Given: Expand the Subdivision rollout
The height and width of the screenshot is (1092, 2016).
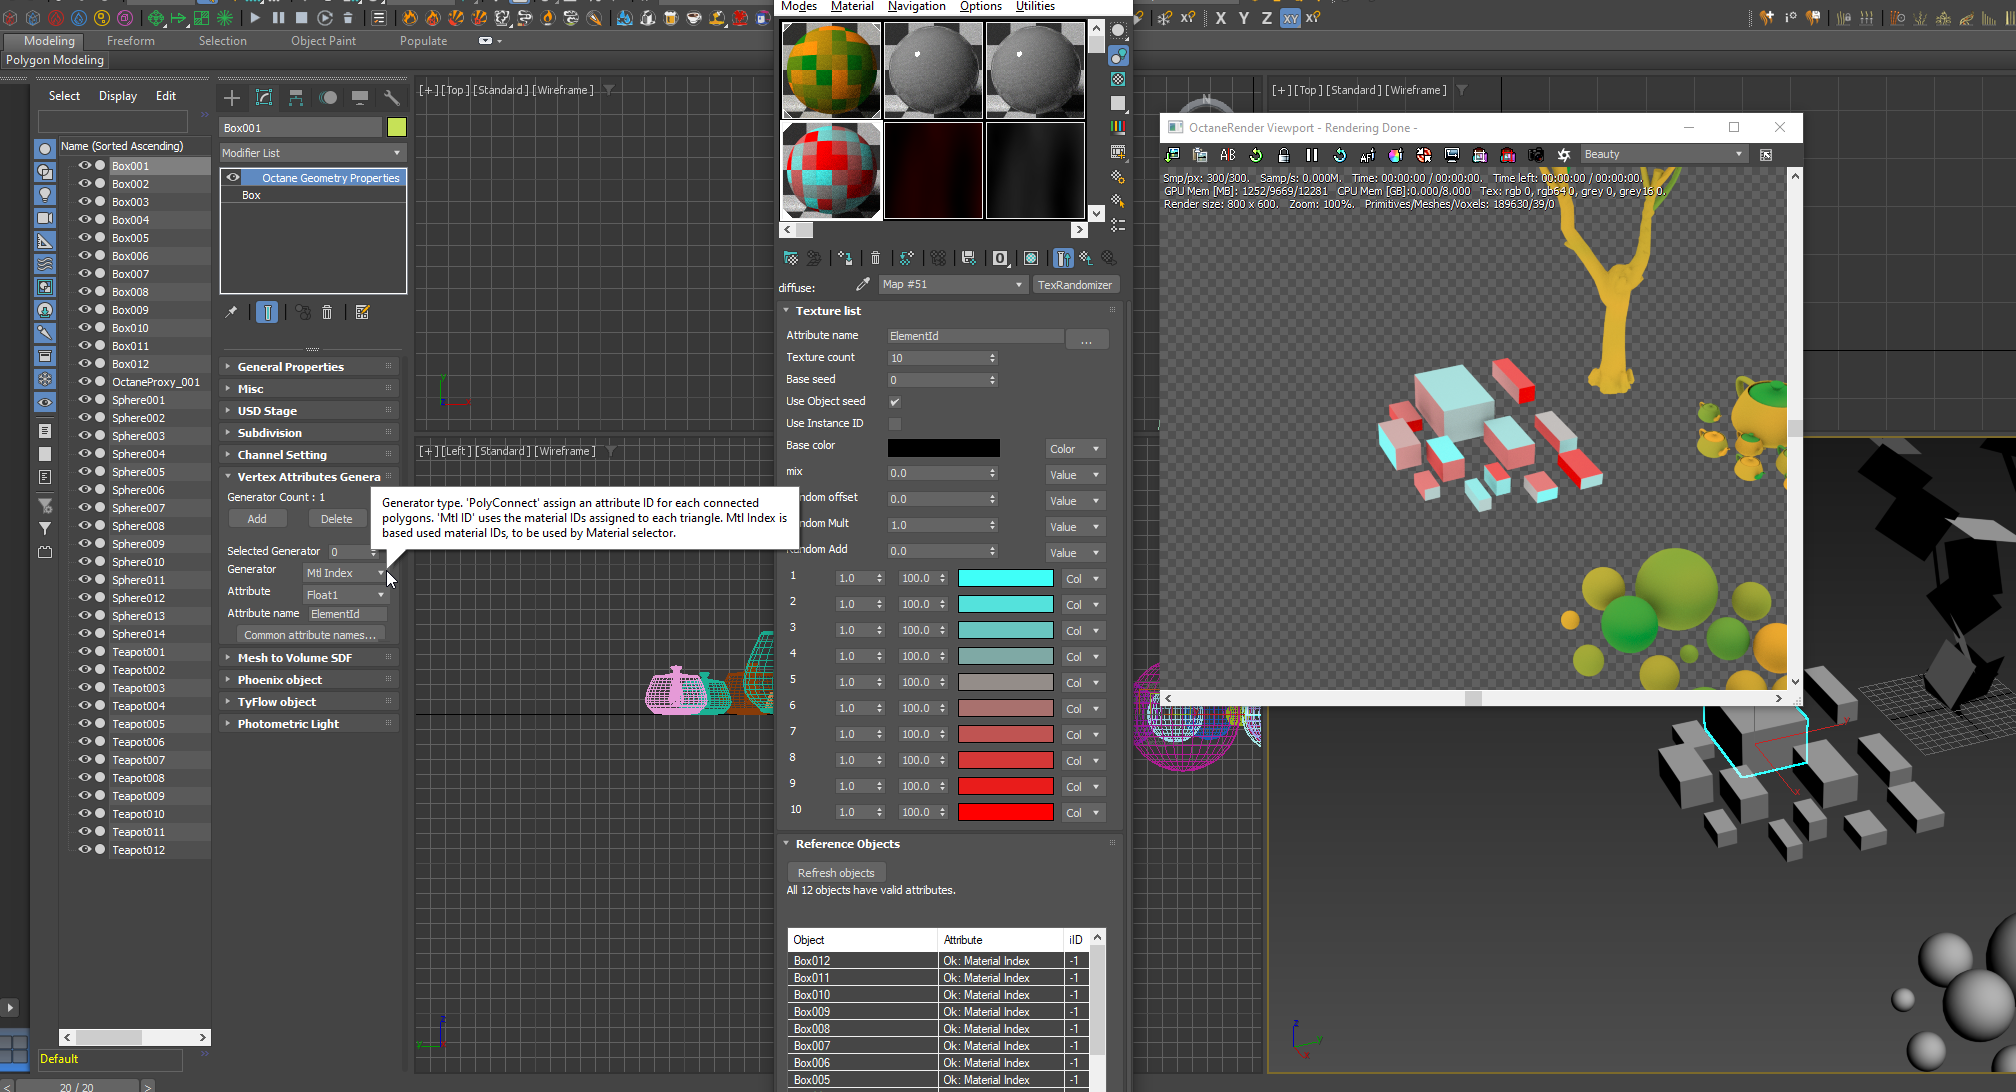Looking at the screenshot, I should tap(270, 433).
